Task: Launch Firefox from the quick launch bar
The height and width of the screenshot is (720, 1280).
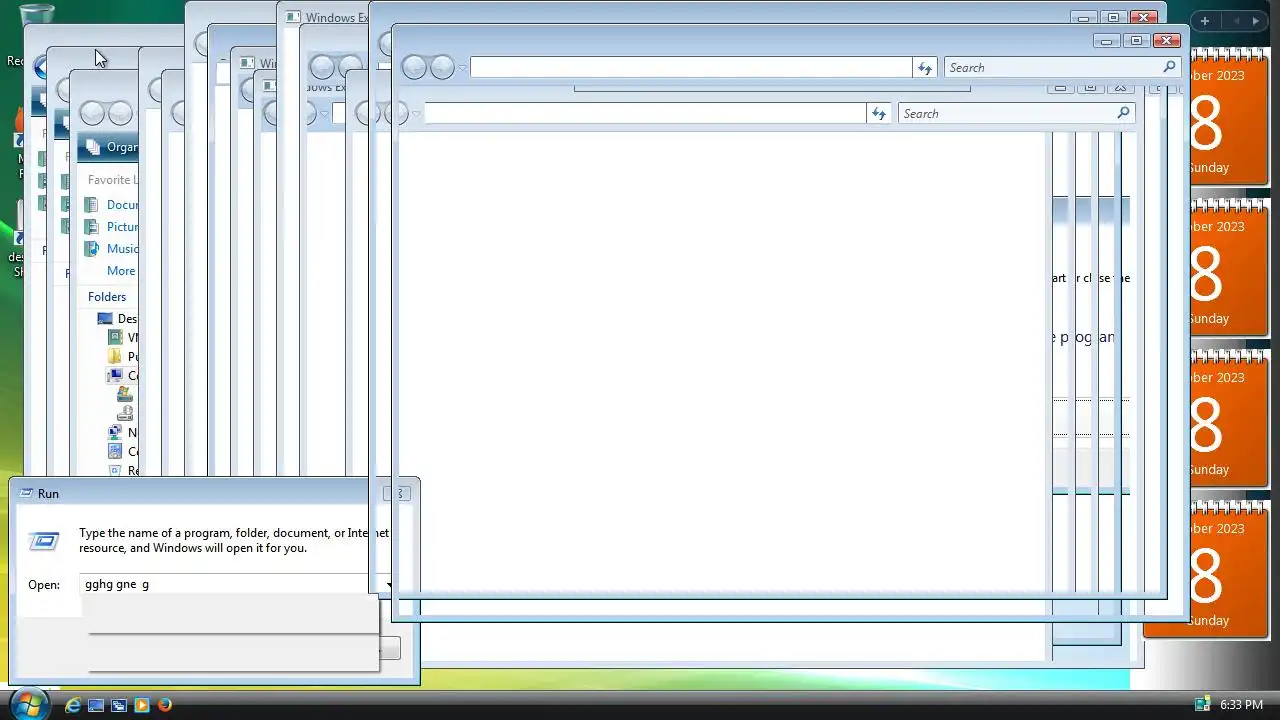Action: (165, 705)
